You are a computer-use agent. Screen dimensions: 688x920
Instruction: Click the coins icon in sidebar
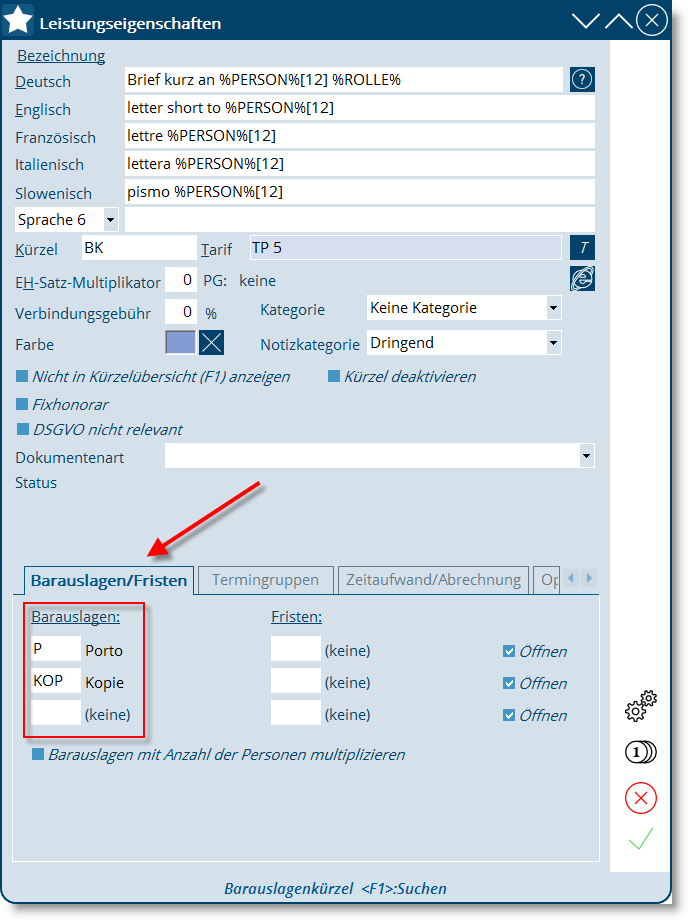click(x=640, y=752)
